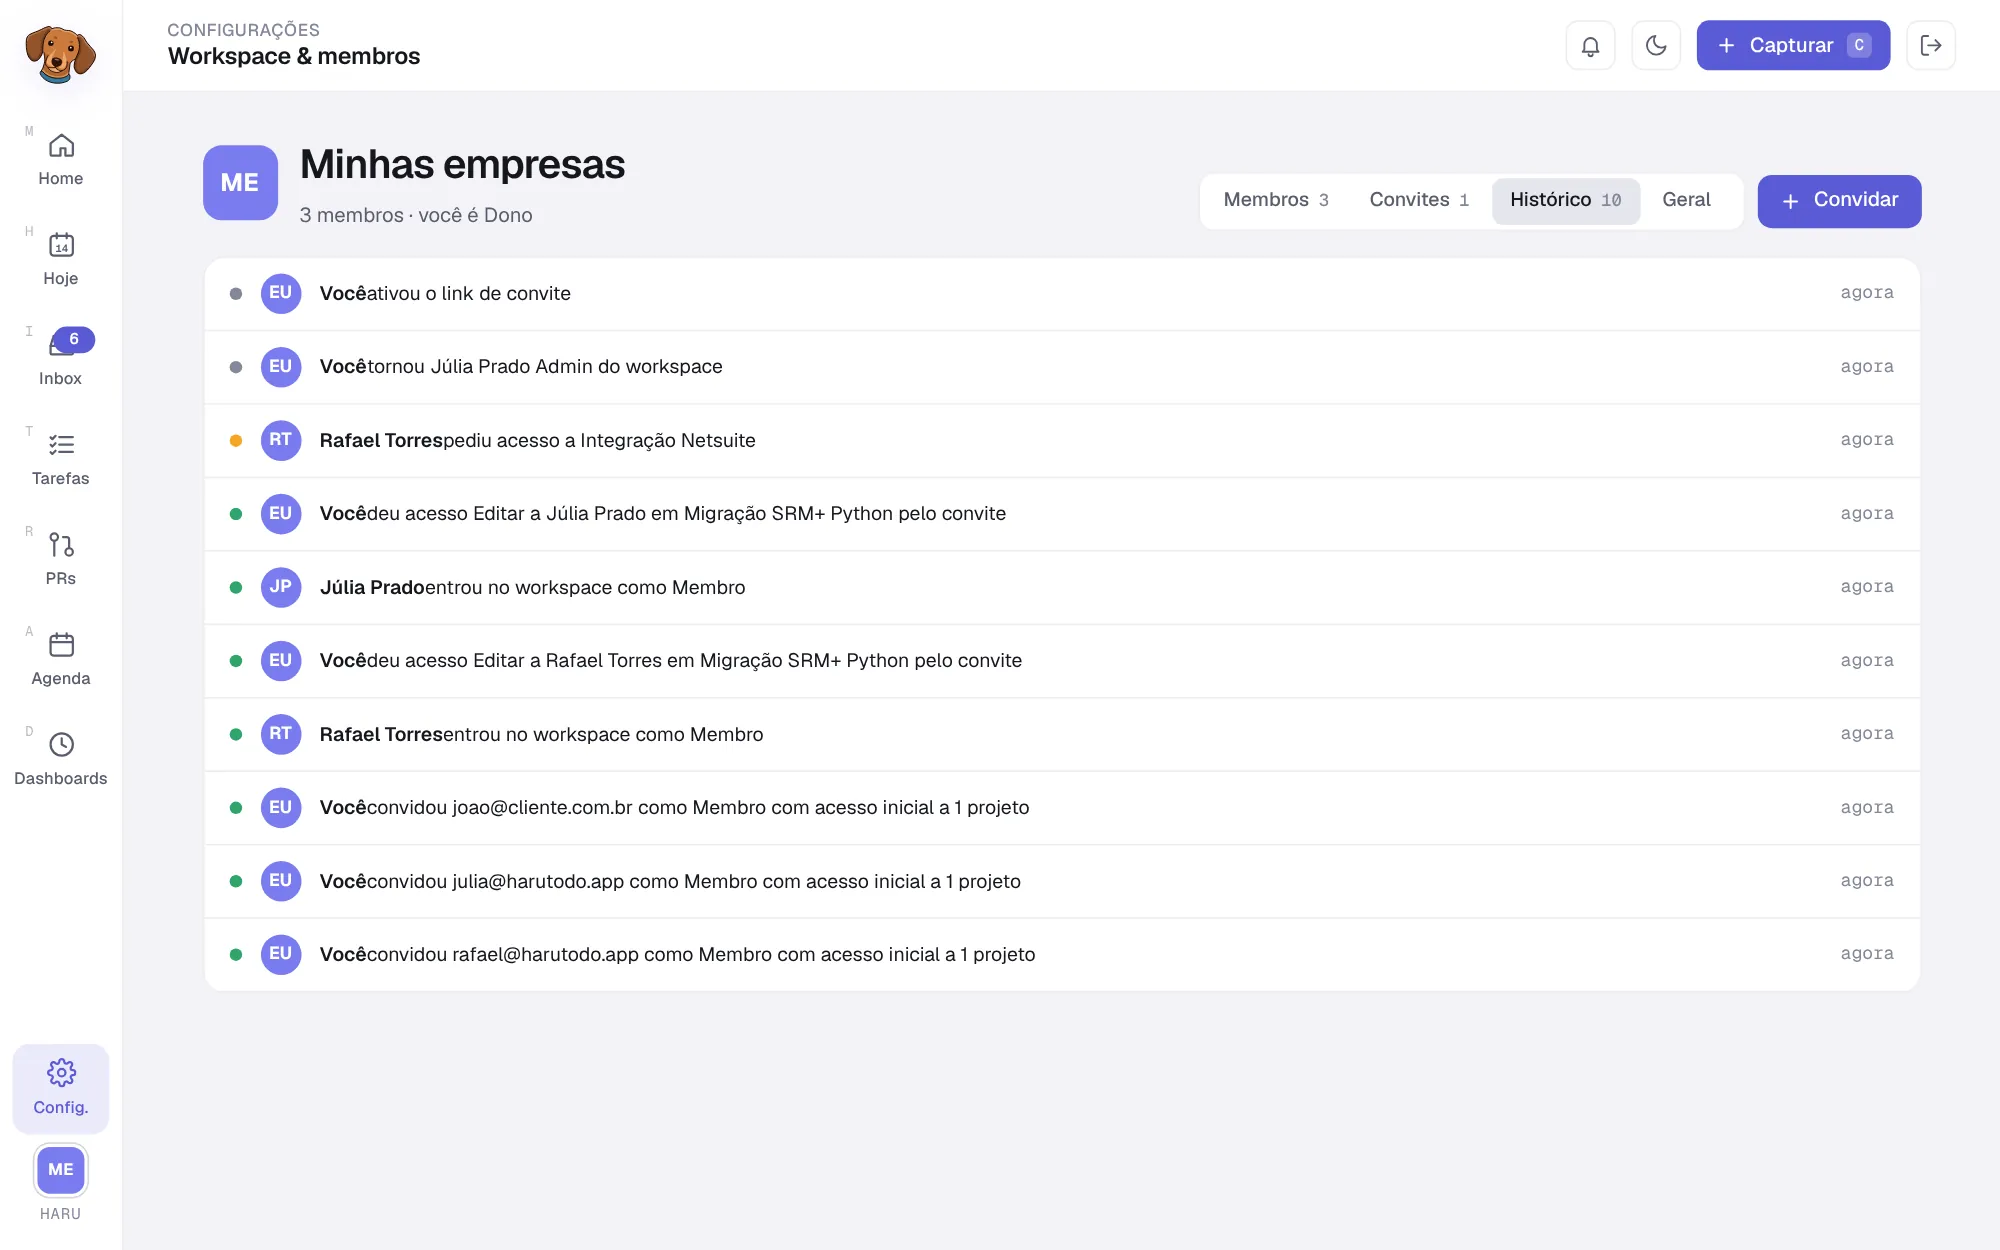The height and width of the screenshot is (1250, 2000).
Task: Click the ME workspace avatar beside title
Action: click(x=240, y=183)
